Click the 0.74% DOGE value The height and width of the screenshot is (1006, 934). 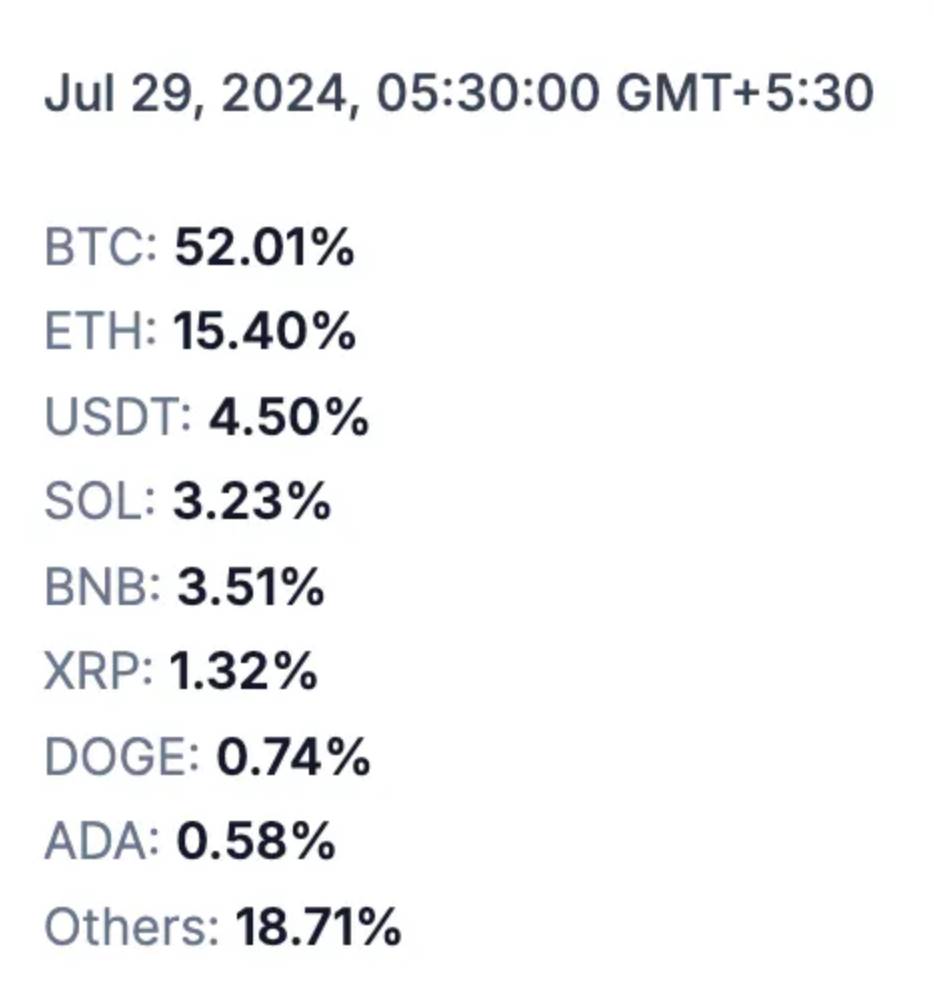pyautogui.click(x=294, y=756)
